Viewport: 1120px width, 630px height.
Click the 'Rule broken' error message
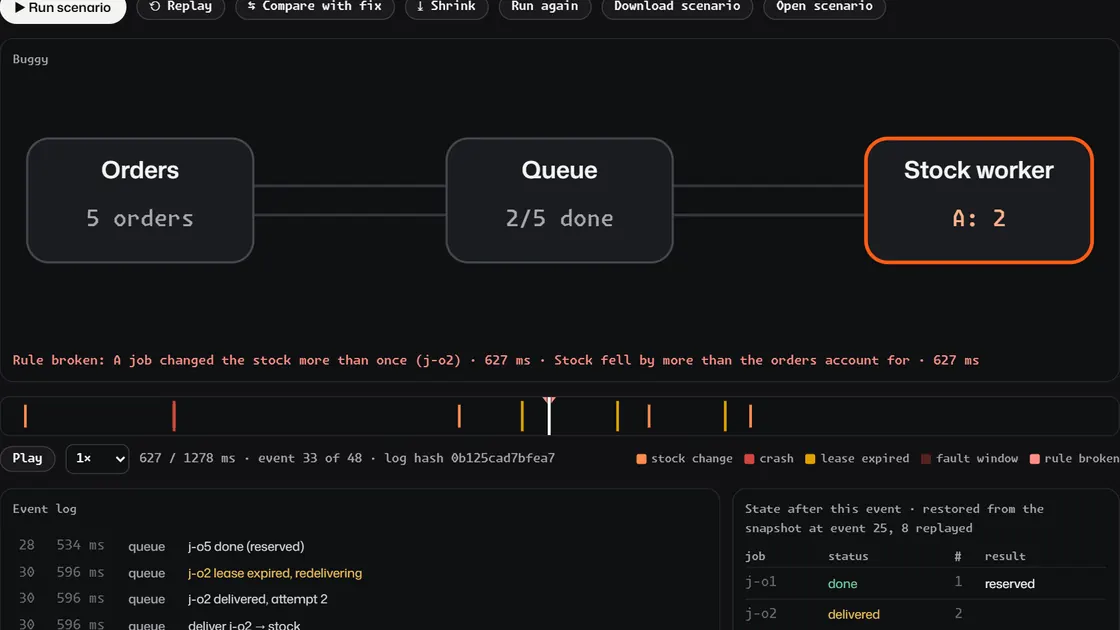[496, 361]
